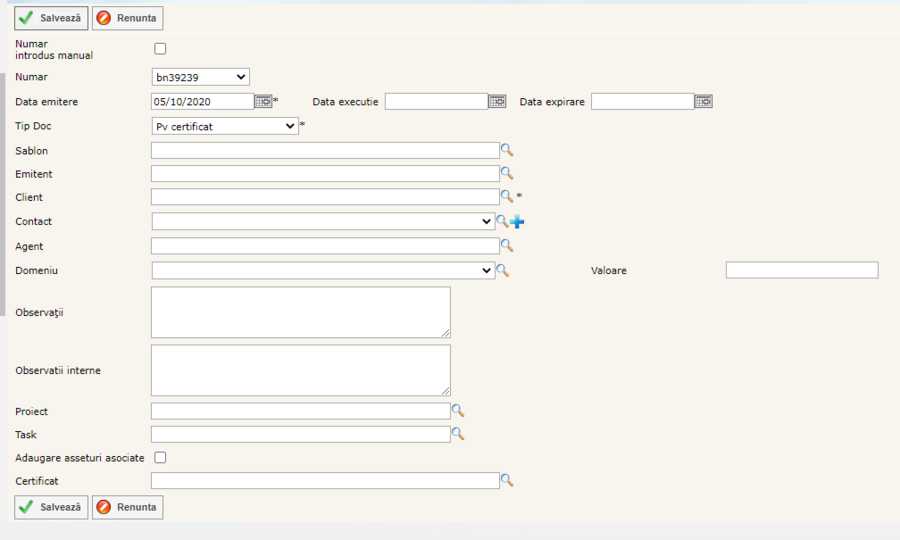
Task: Search projects using Proiect magnifier icon
Action: click(x=458, y=410)
